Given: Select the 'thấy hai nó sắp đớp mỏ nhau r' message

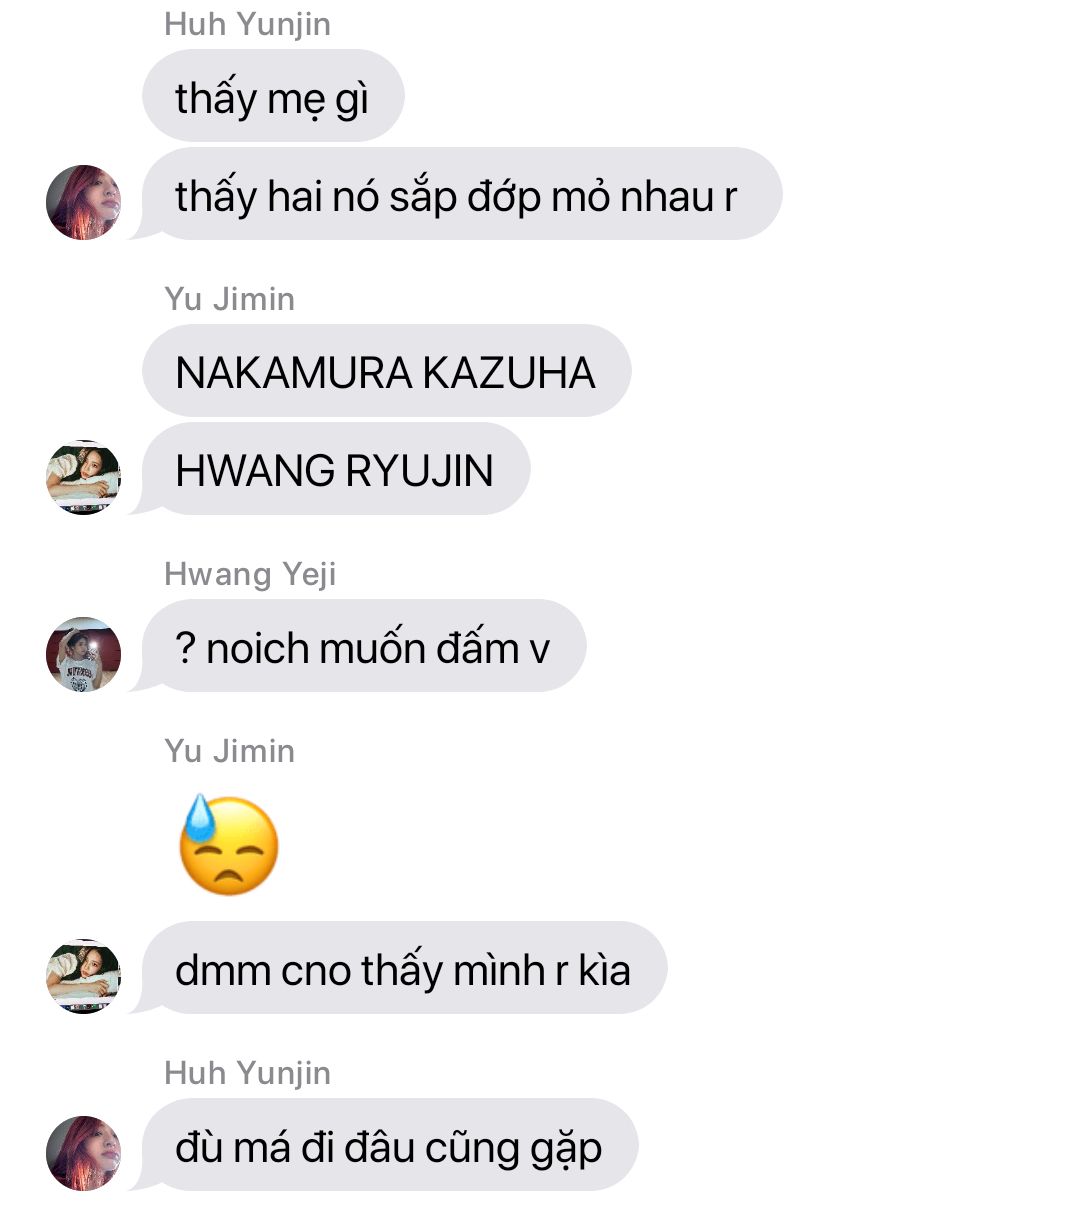Looking at the screenshot, I should coord(461,194).
